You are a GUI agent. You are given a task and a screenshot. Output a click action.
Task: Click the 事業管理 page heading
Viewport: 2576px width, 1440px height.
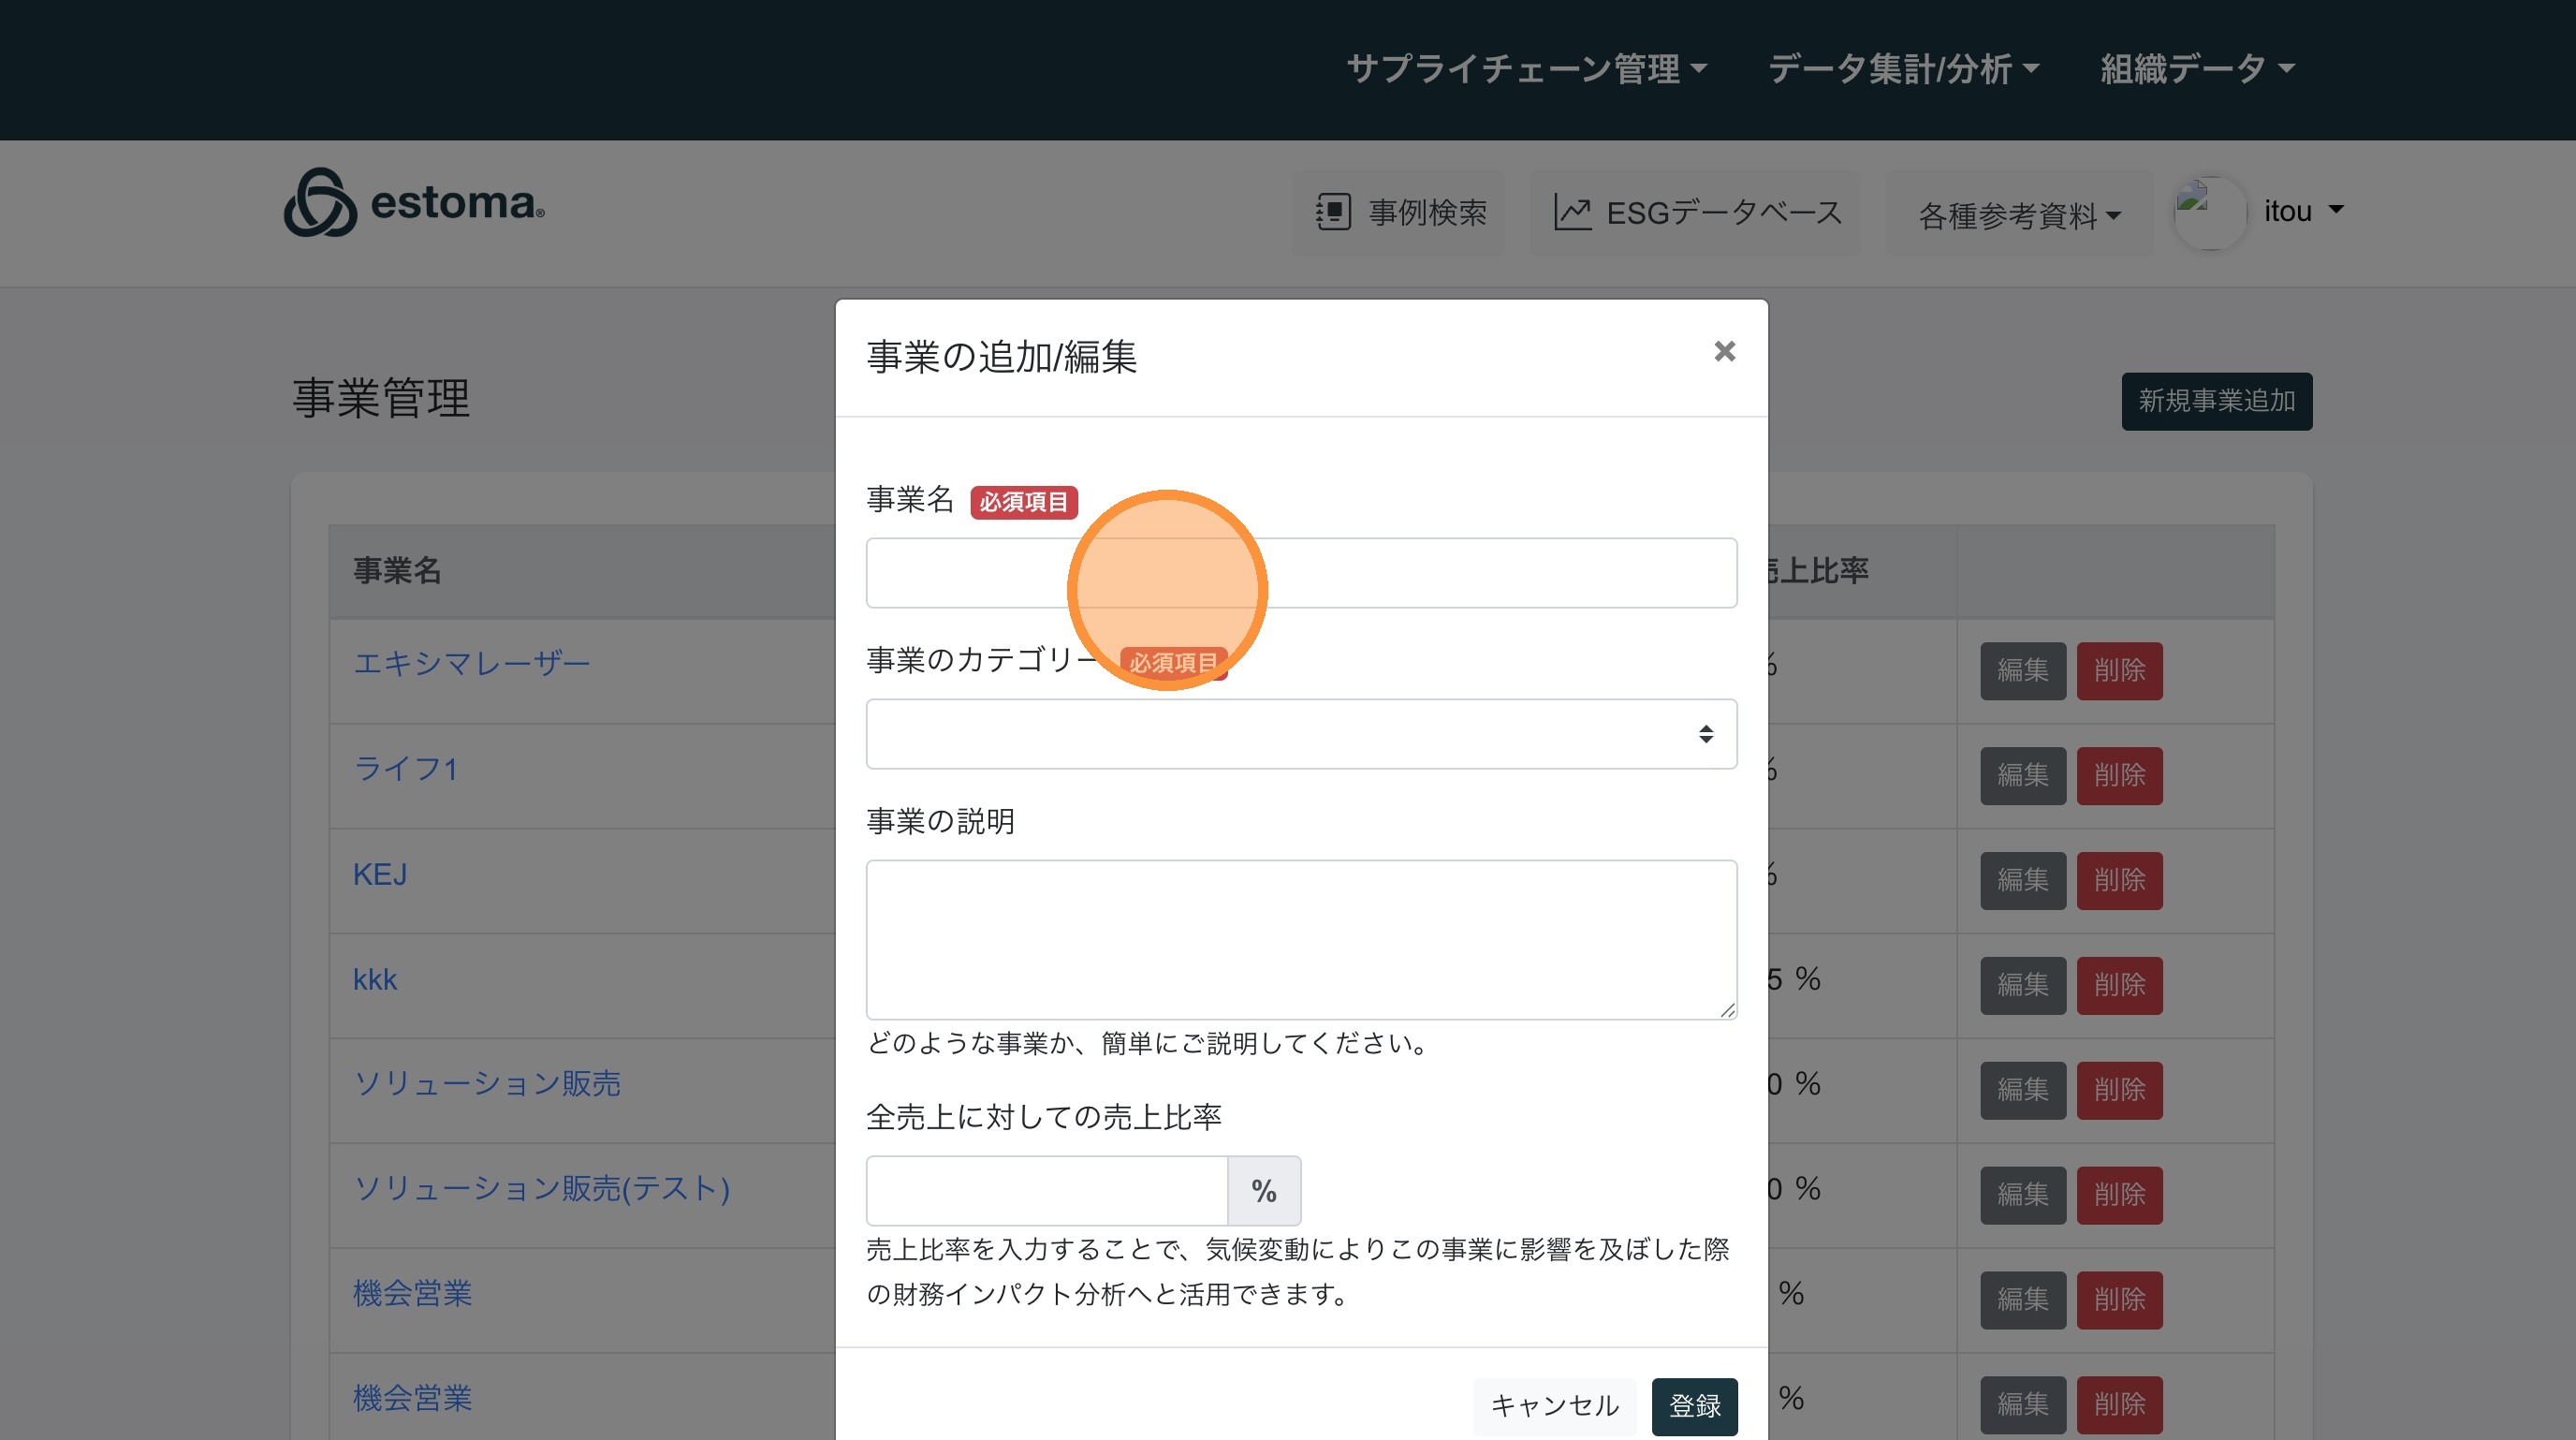(x=381, y=398)
